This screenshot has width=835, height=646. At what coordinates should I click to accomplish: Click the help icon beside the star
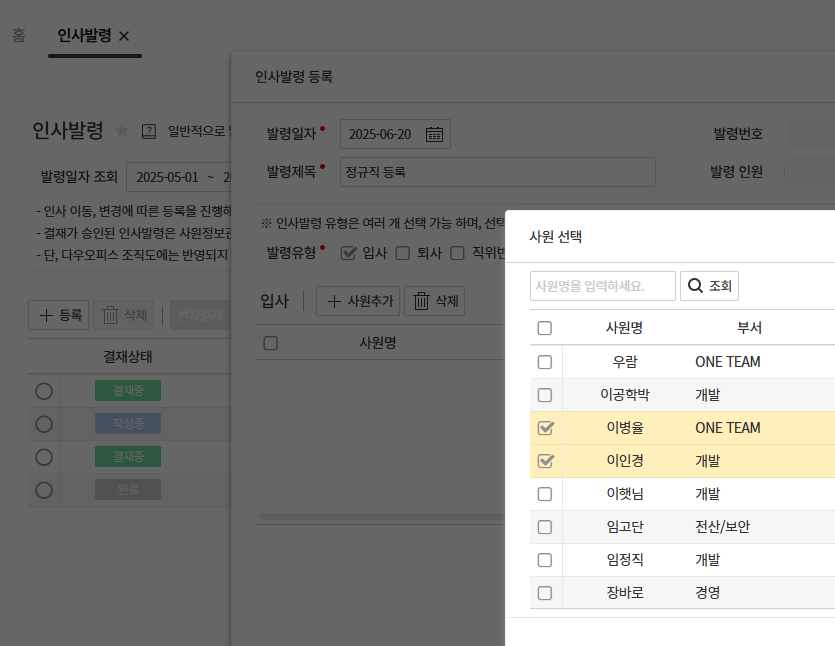coord(149,130)
